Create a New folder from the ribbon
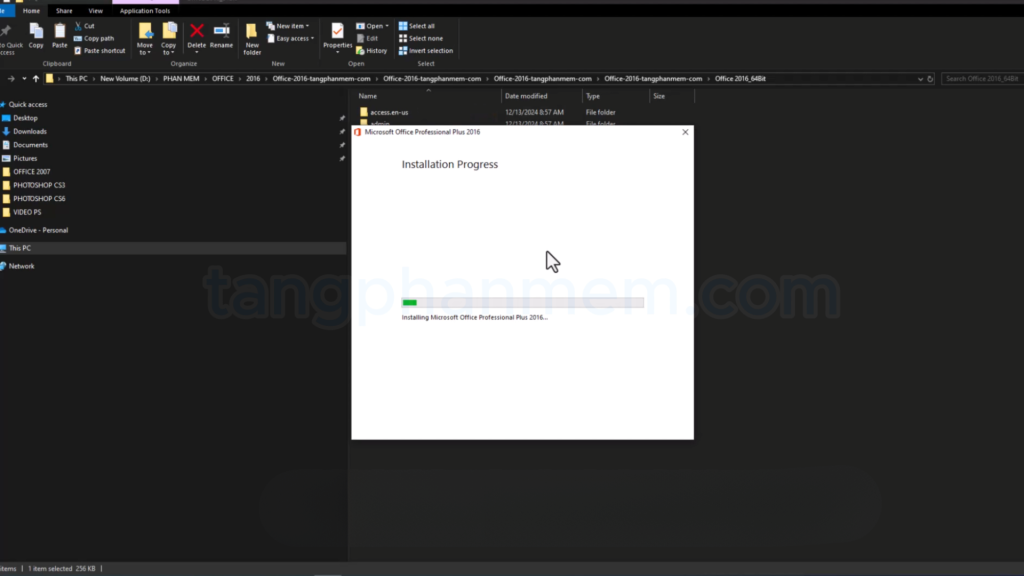This screenshot has height=576, width=1024. pyautogui.click(x=252, y=39)
